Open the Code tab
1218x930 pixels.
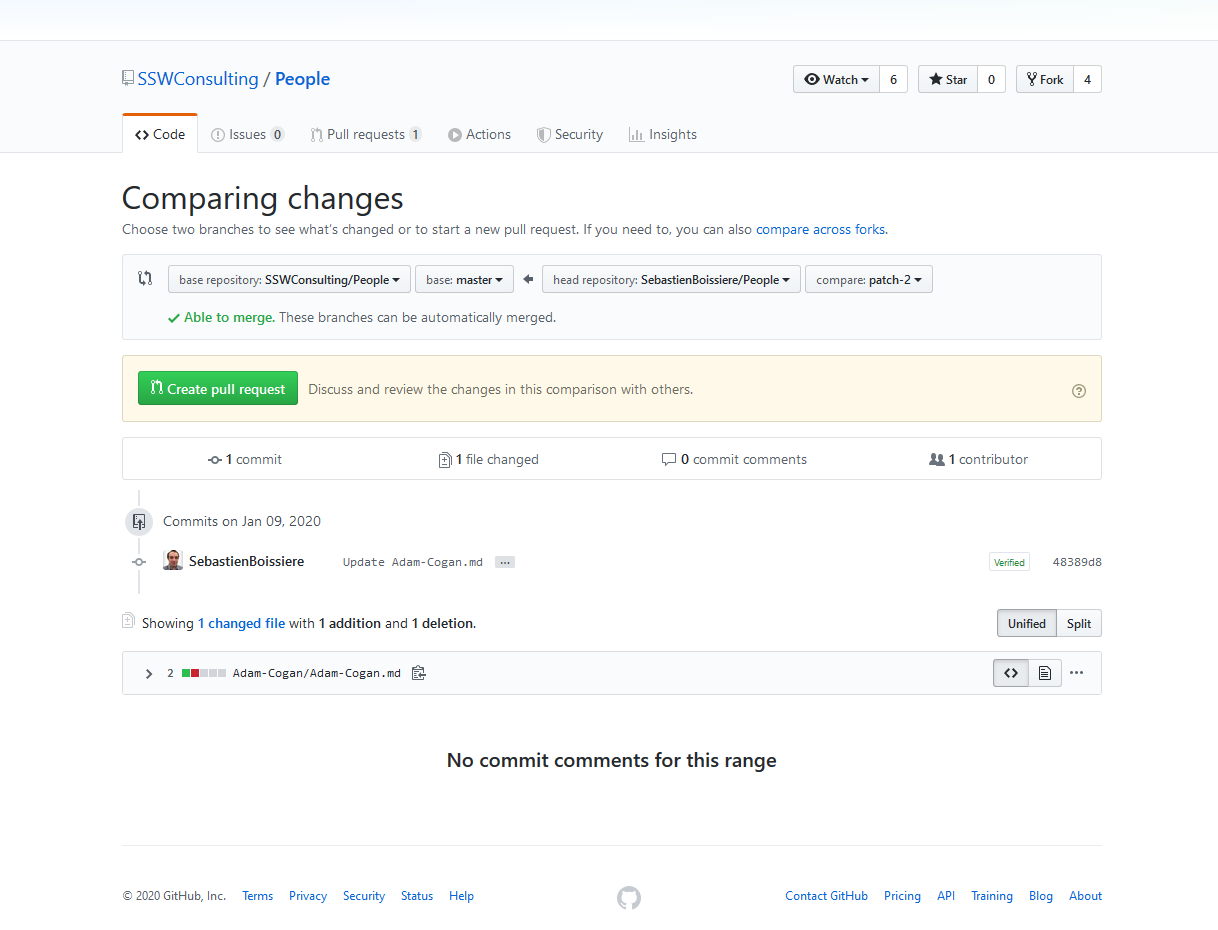tap(160, 134)
